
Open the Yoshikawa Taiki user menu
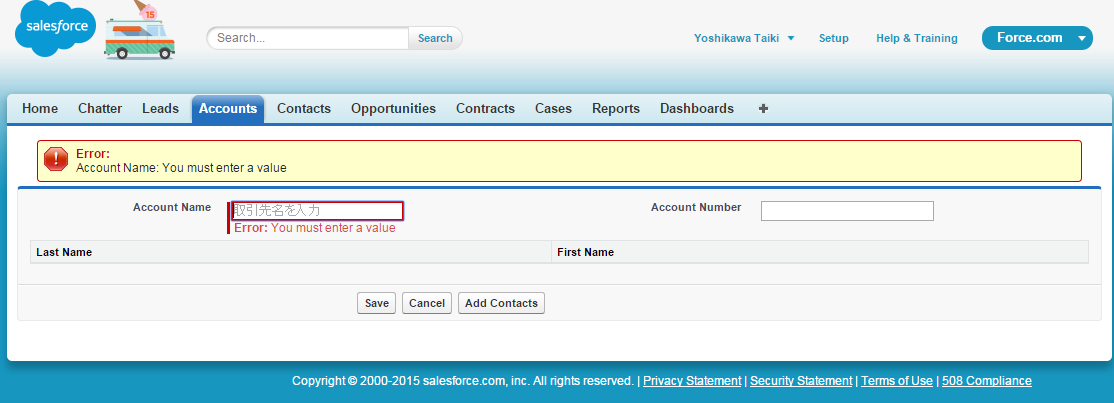coord(744,38)
